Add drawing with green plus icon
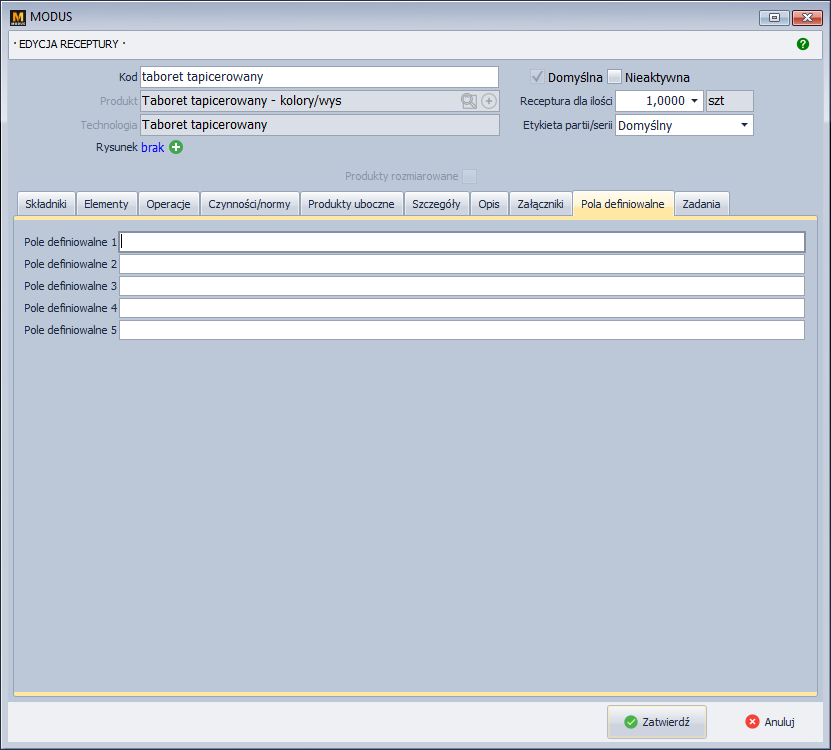 tap(176, 147)
